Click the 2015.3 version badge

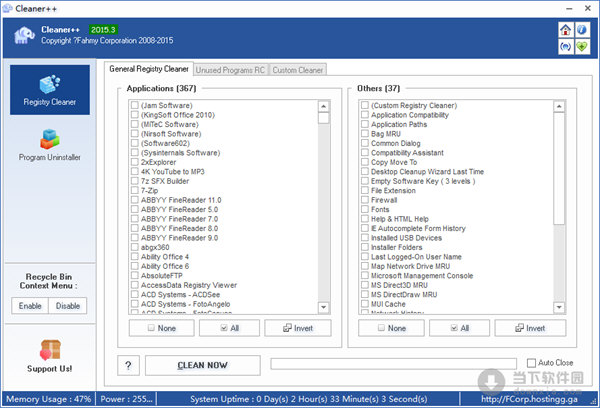[x=103, y=29]
